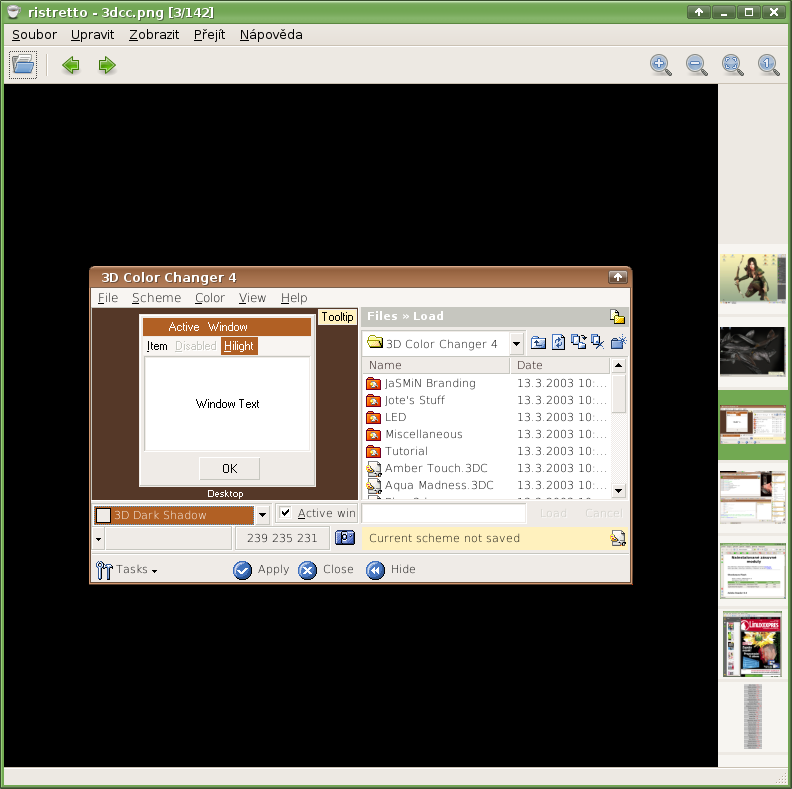792x789 pixels.
Task: Expand the 3D Dark Shadow dropdown
Action: click(263, 515)
